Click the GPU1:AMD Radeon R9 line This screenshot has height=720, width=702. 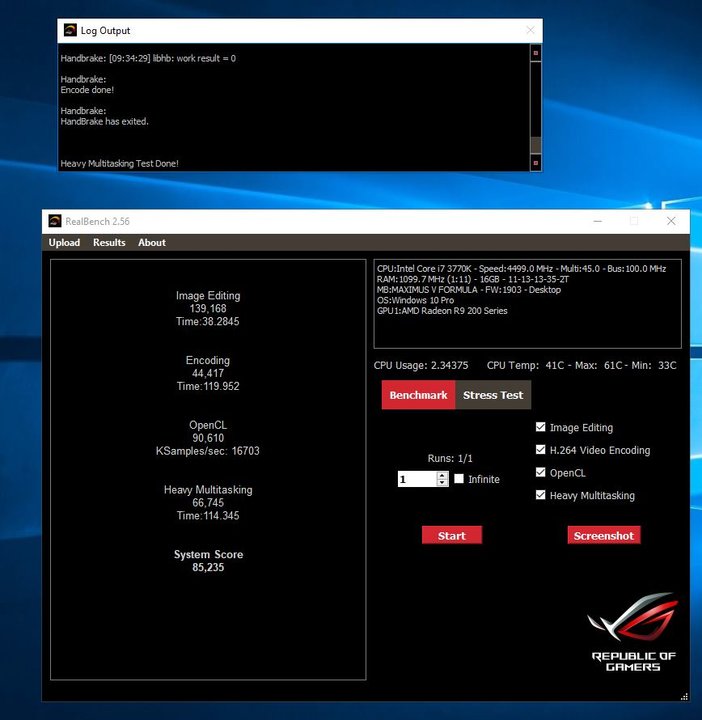[x=442, y=311]
